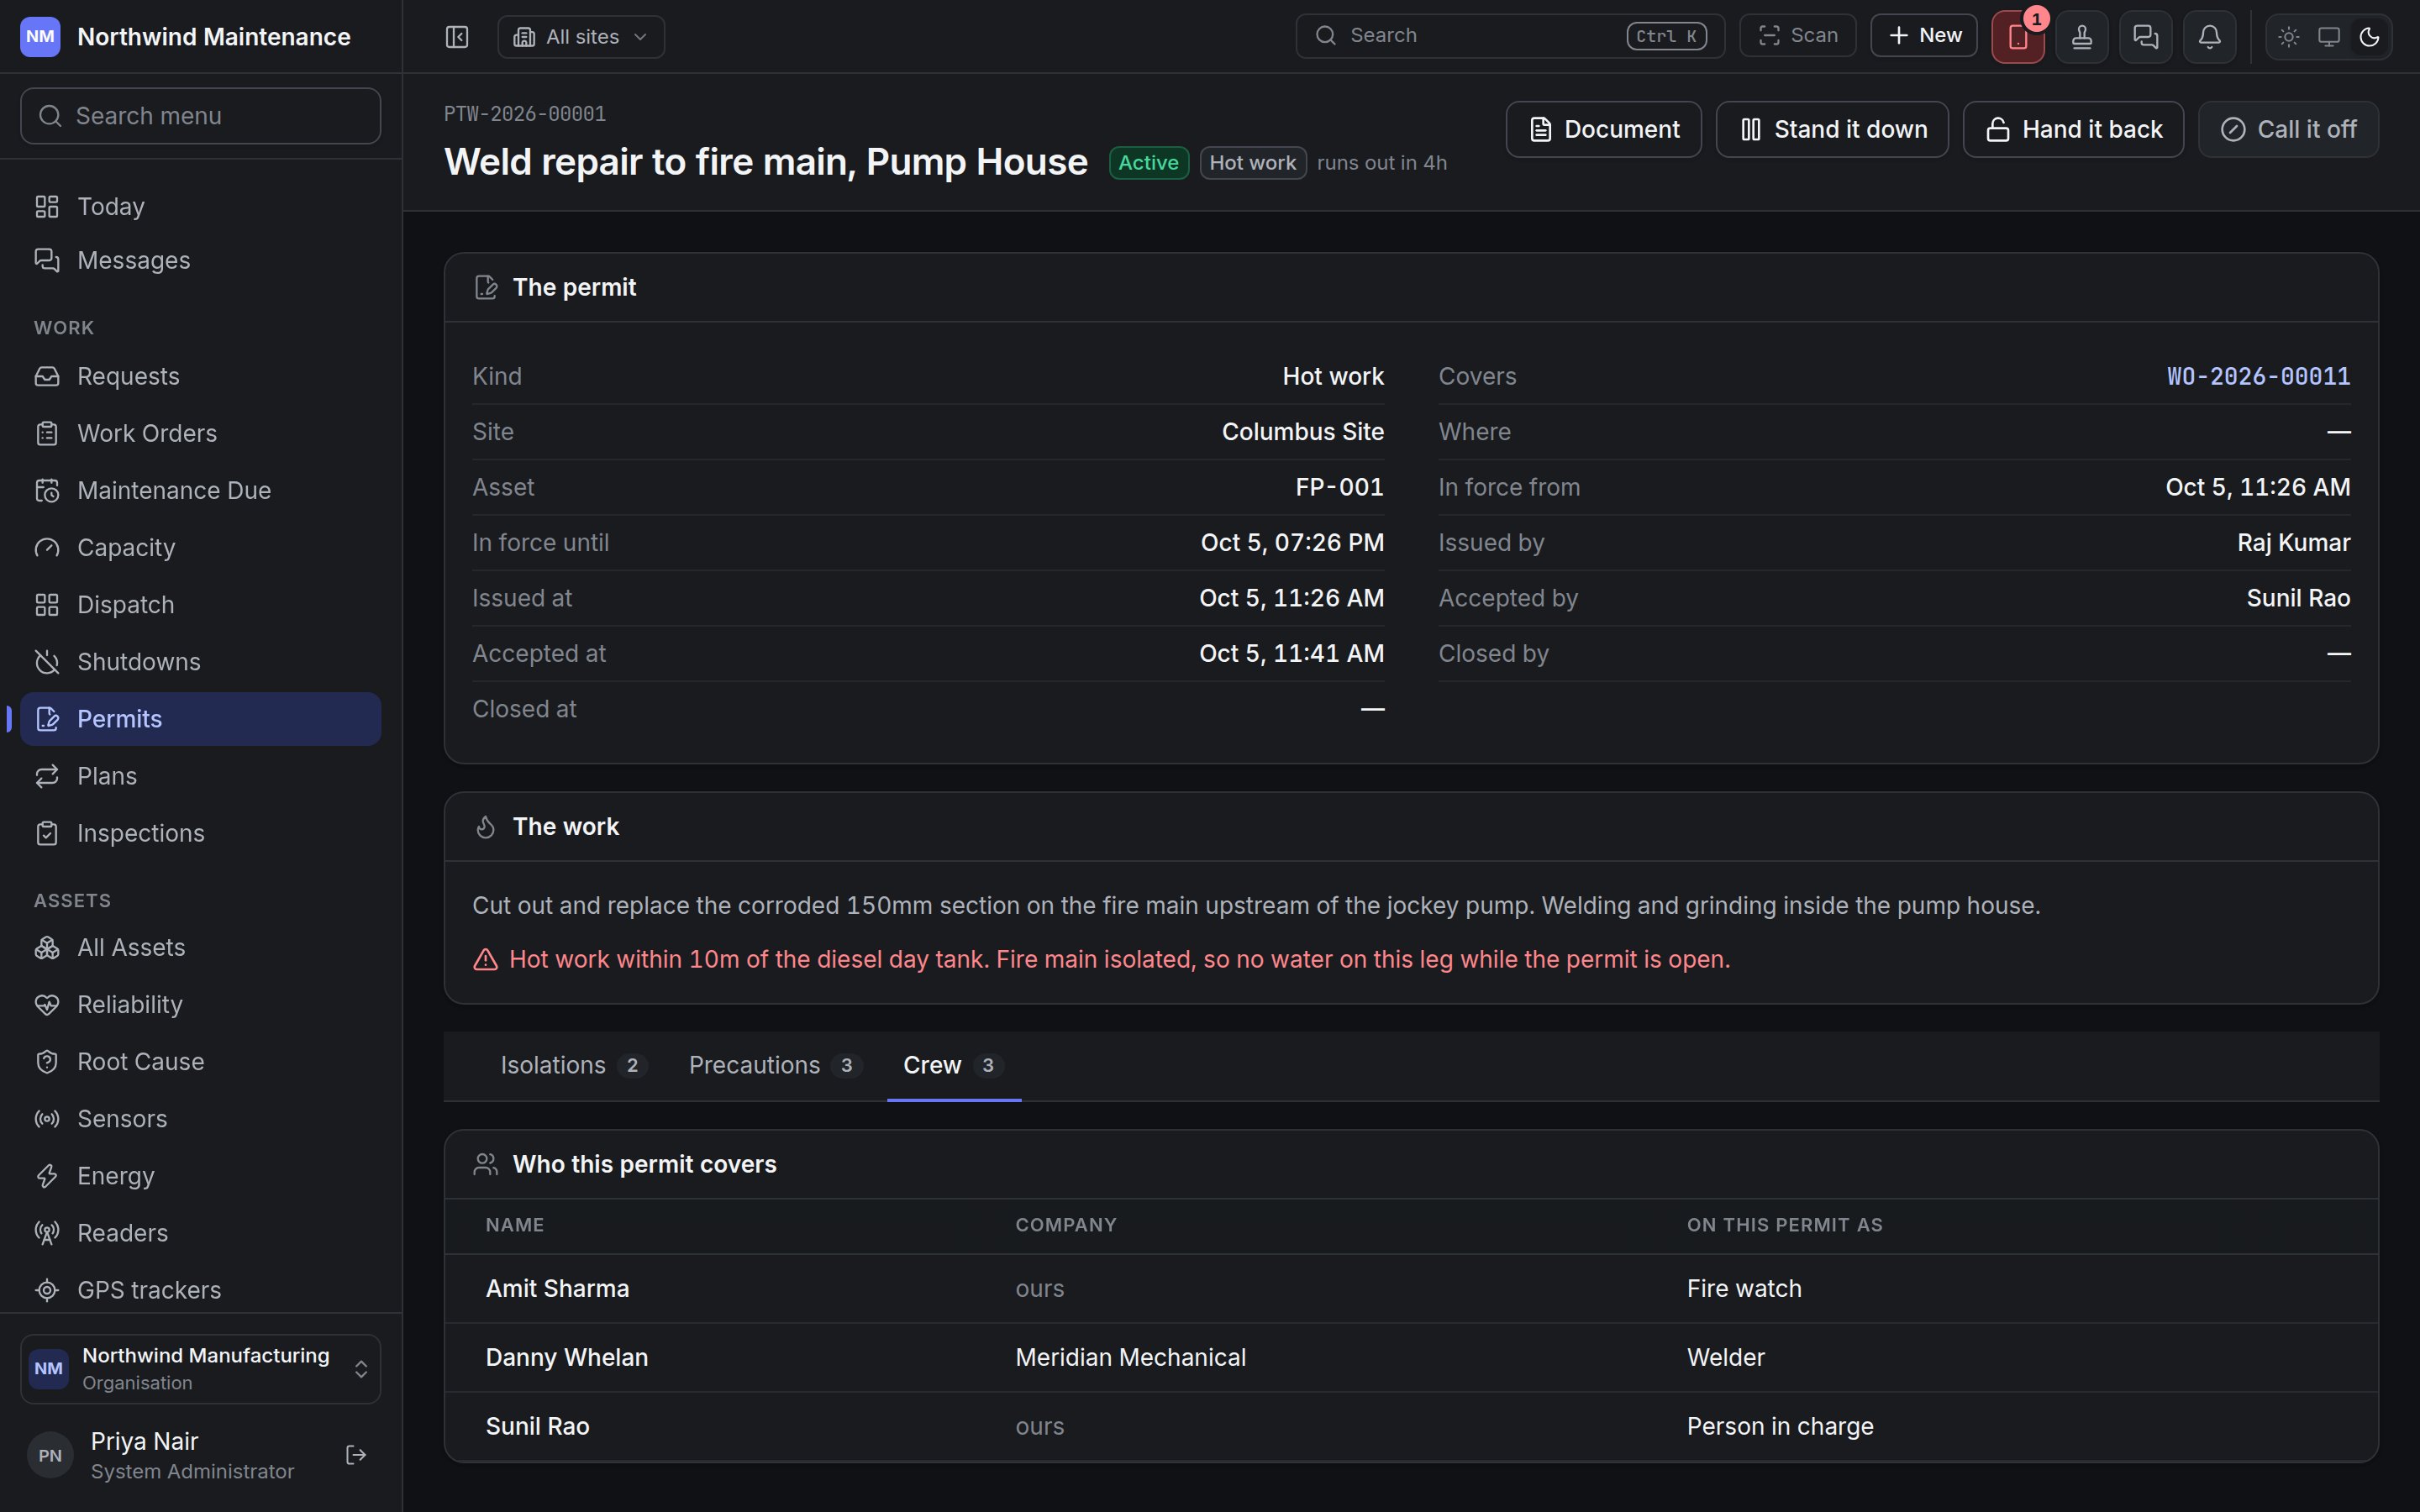The image size is (2420, 1512).
Task: Switch to dark theme moon icon
Action: tap(2369, 37)
